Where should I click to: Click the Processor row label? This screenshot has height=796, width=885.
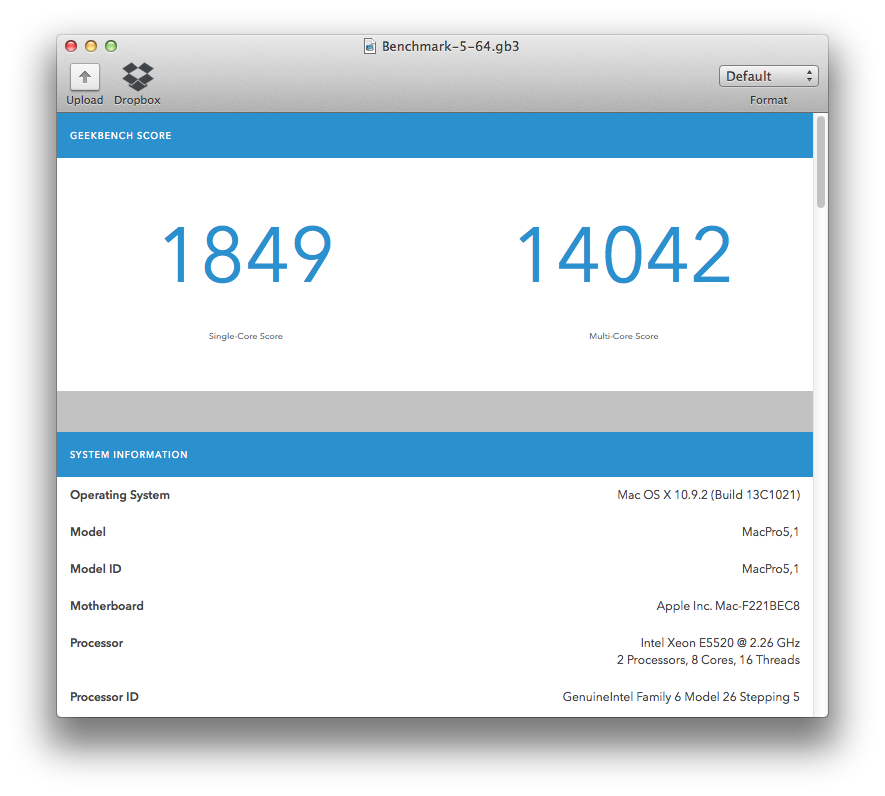tap(97, 643)
